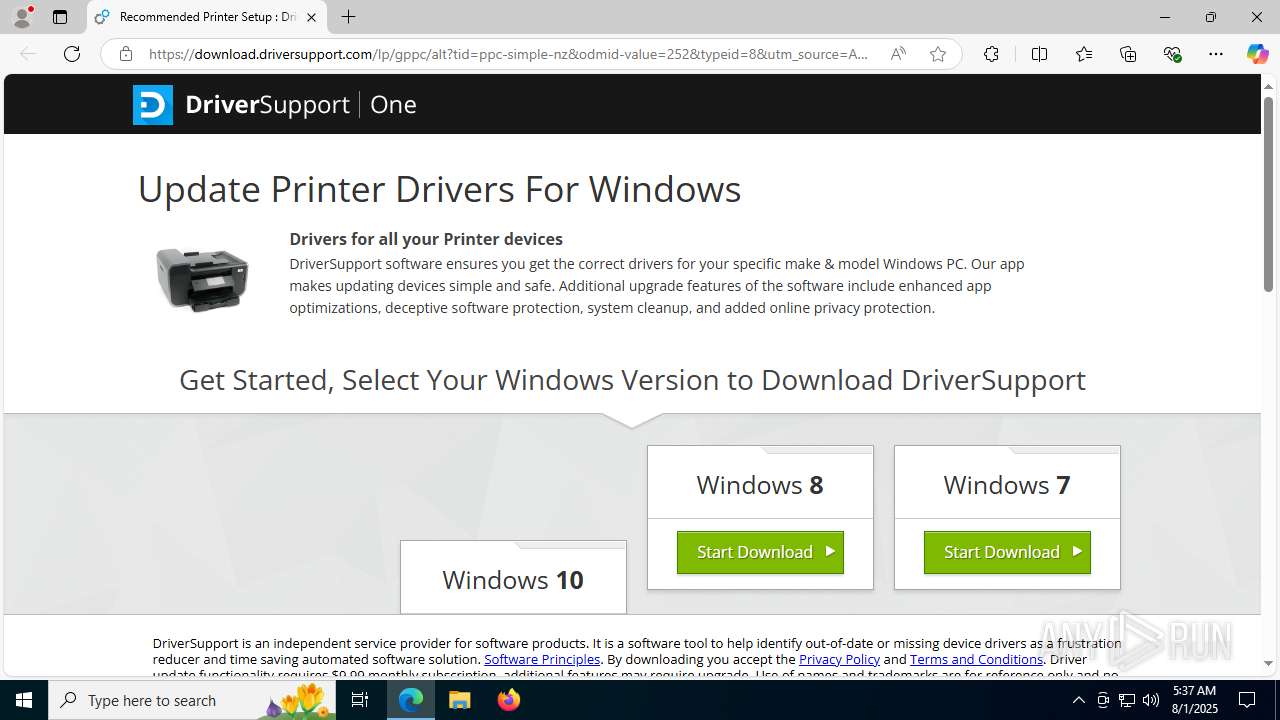The image size is (1280, 720).
Task: Add this page to favorites star
Action: (938, 54)
